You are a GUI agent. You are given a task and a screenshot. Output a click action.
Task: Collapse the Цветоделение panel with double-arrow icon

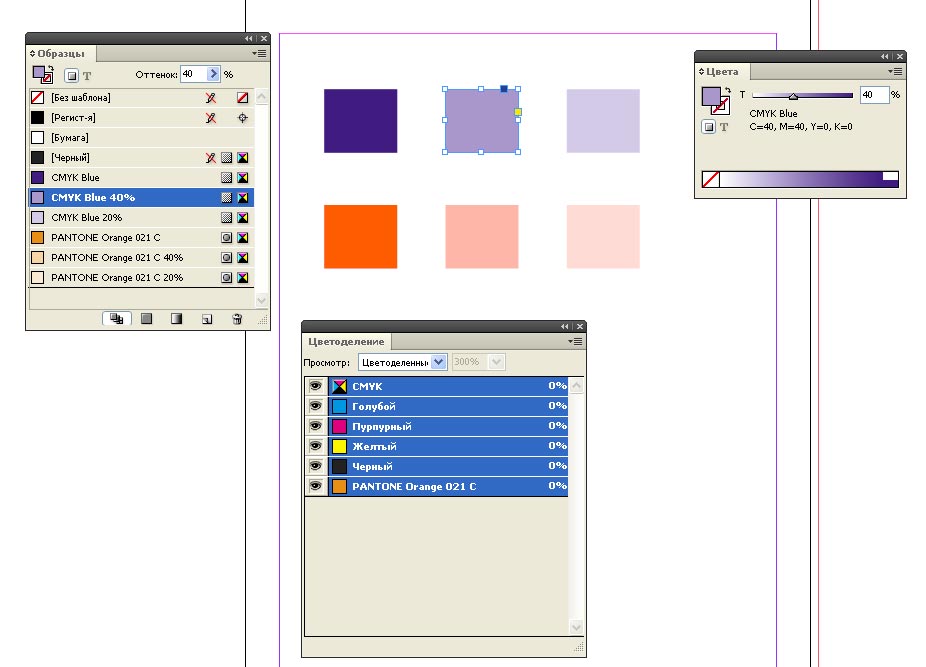coord(565,327)
